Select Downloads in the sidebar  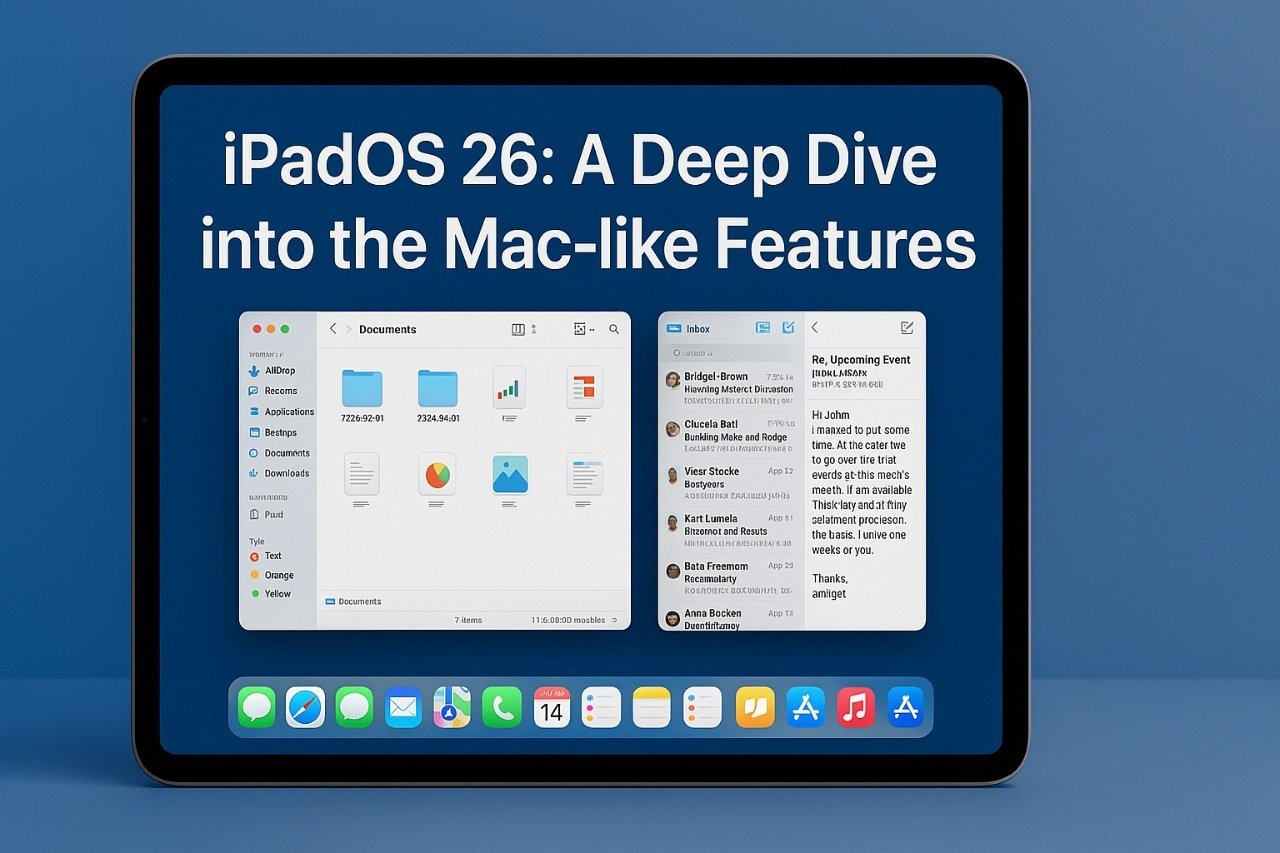[279, 474]
